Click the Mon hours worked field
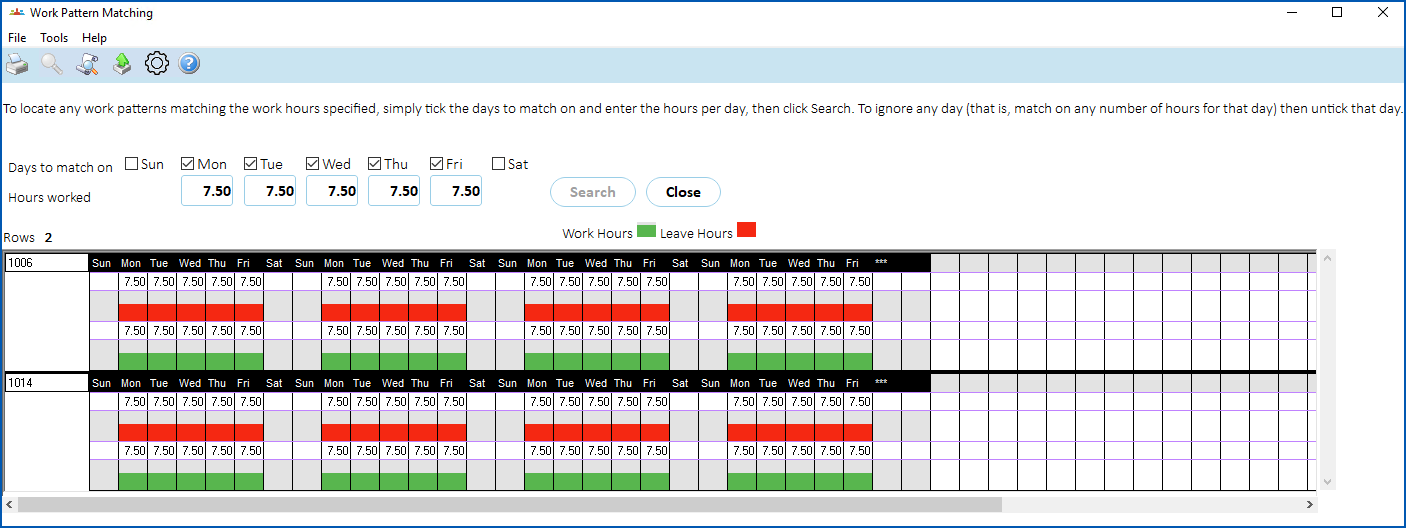1406x528 pixels. [x=207, y=191]
